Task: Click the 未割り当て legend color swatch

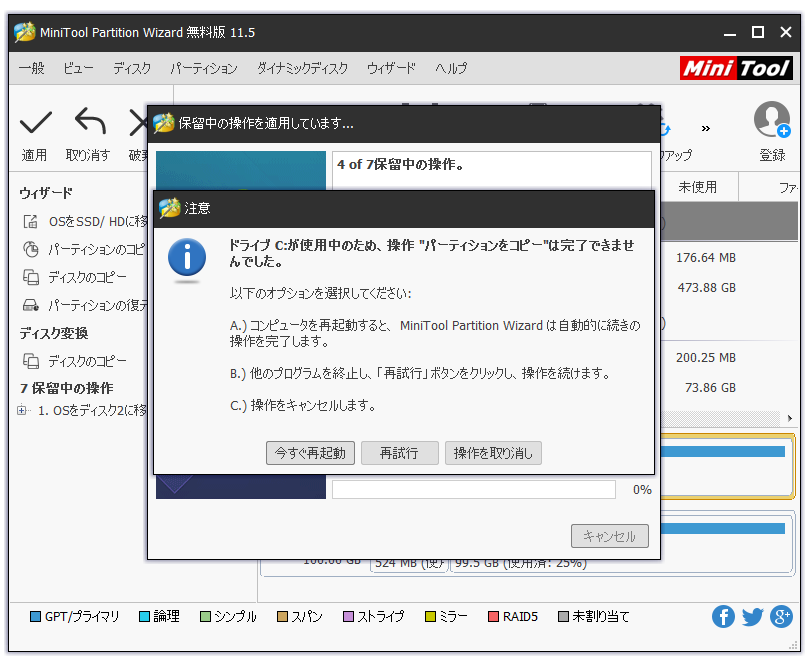Action: pos(563,616)
